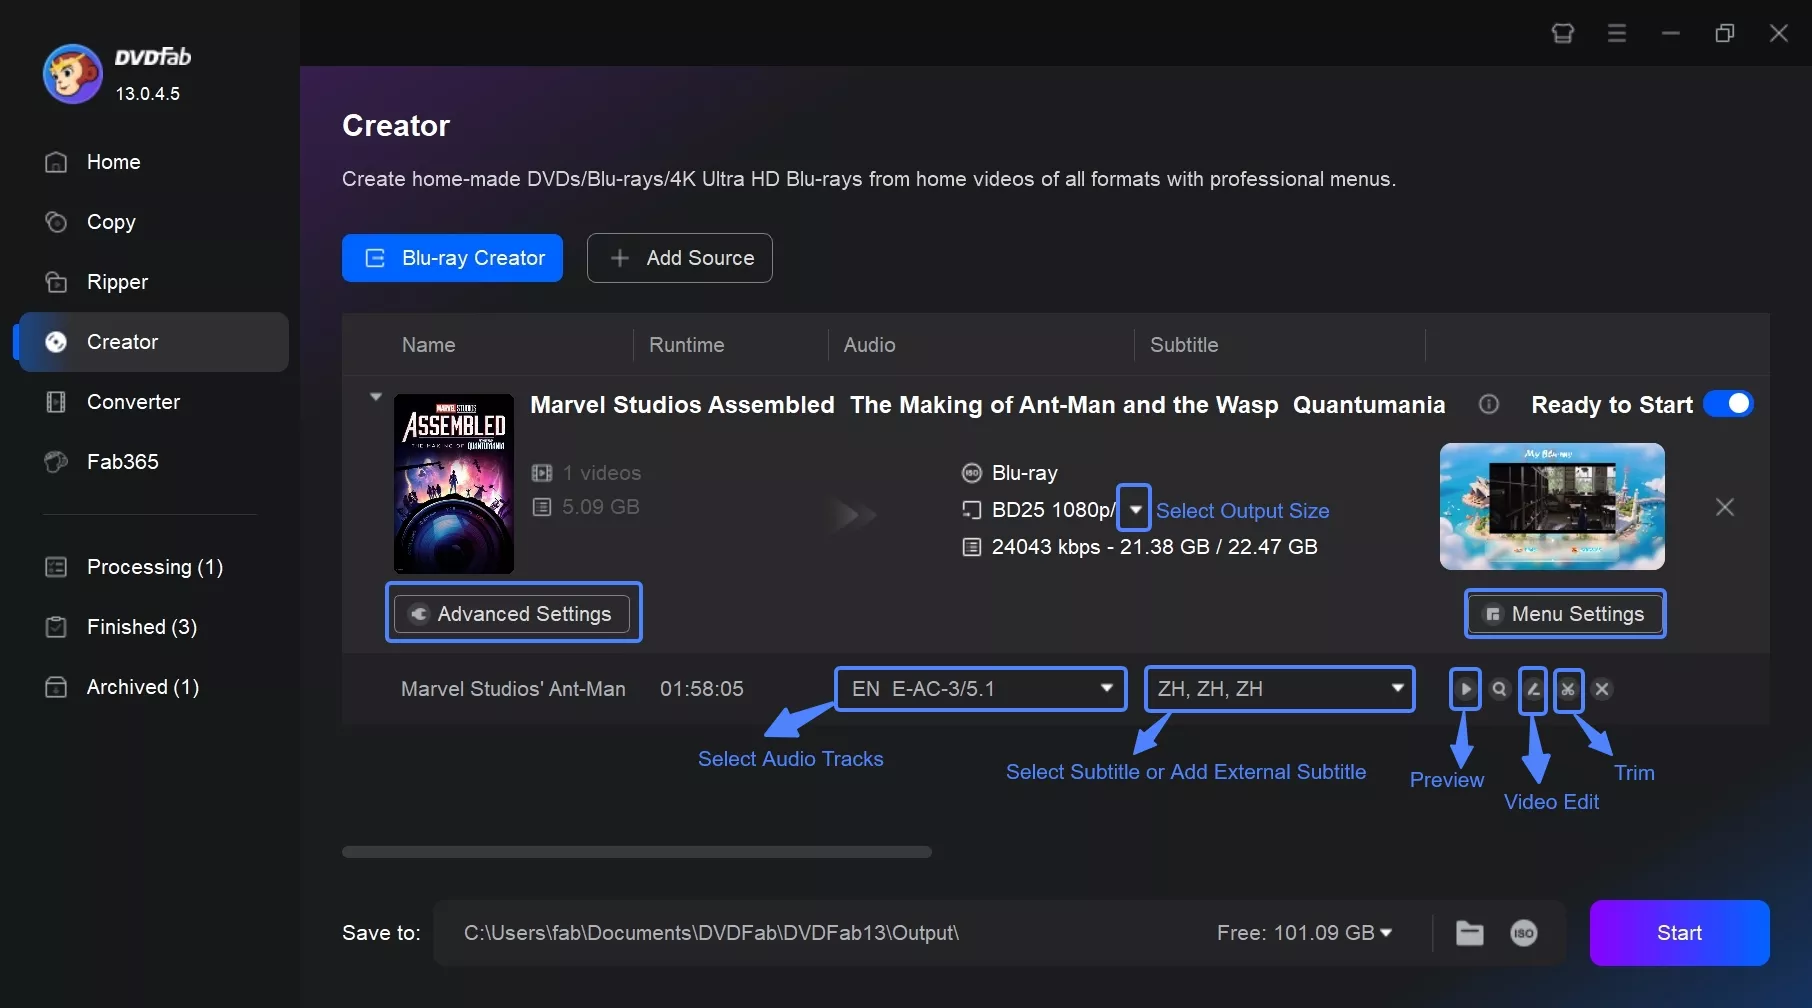Screen dimensions: 1812x1008
Task: Expand the Select Output Size dropdown
Action: click(x=1133, y=509)
